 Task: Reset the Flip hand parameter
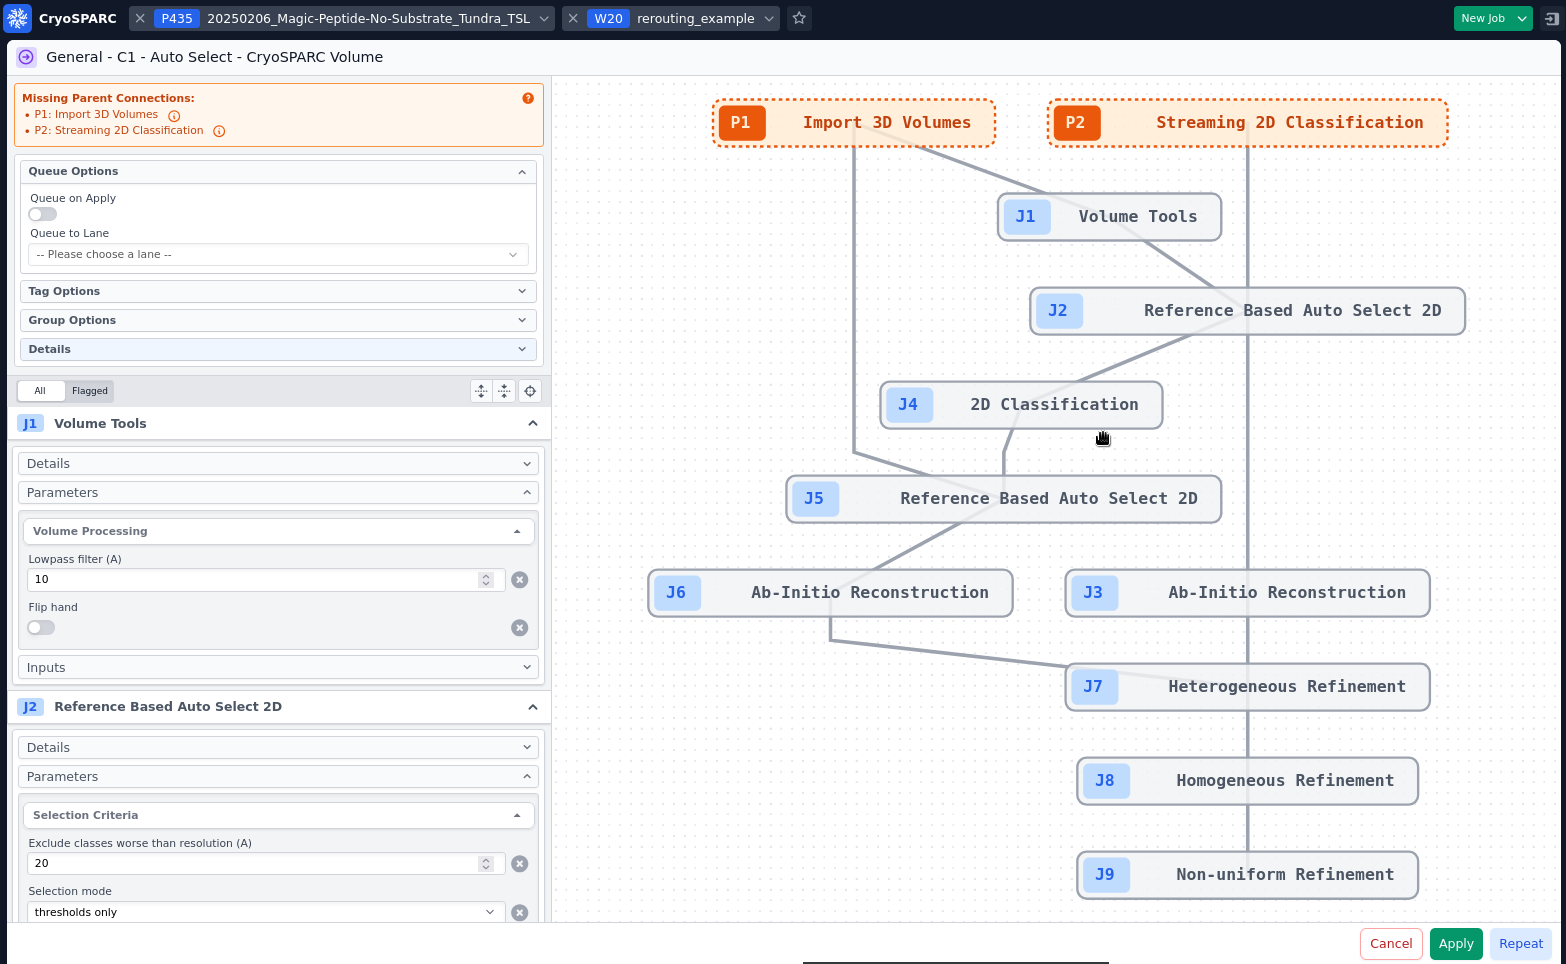click(x=520, y=628)
